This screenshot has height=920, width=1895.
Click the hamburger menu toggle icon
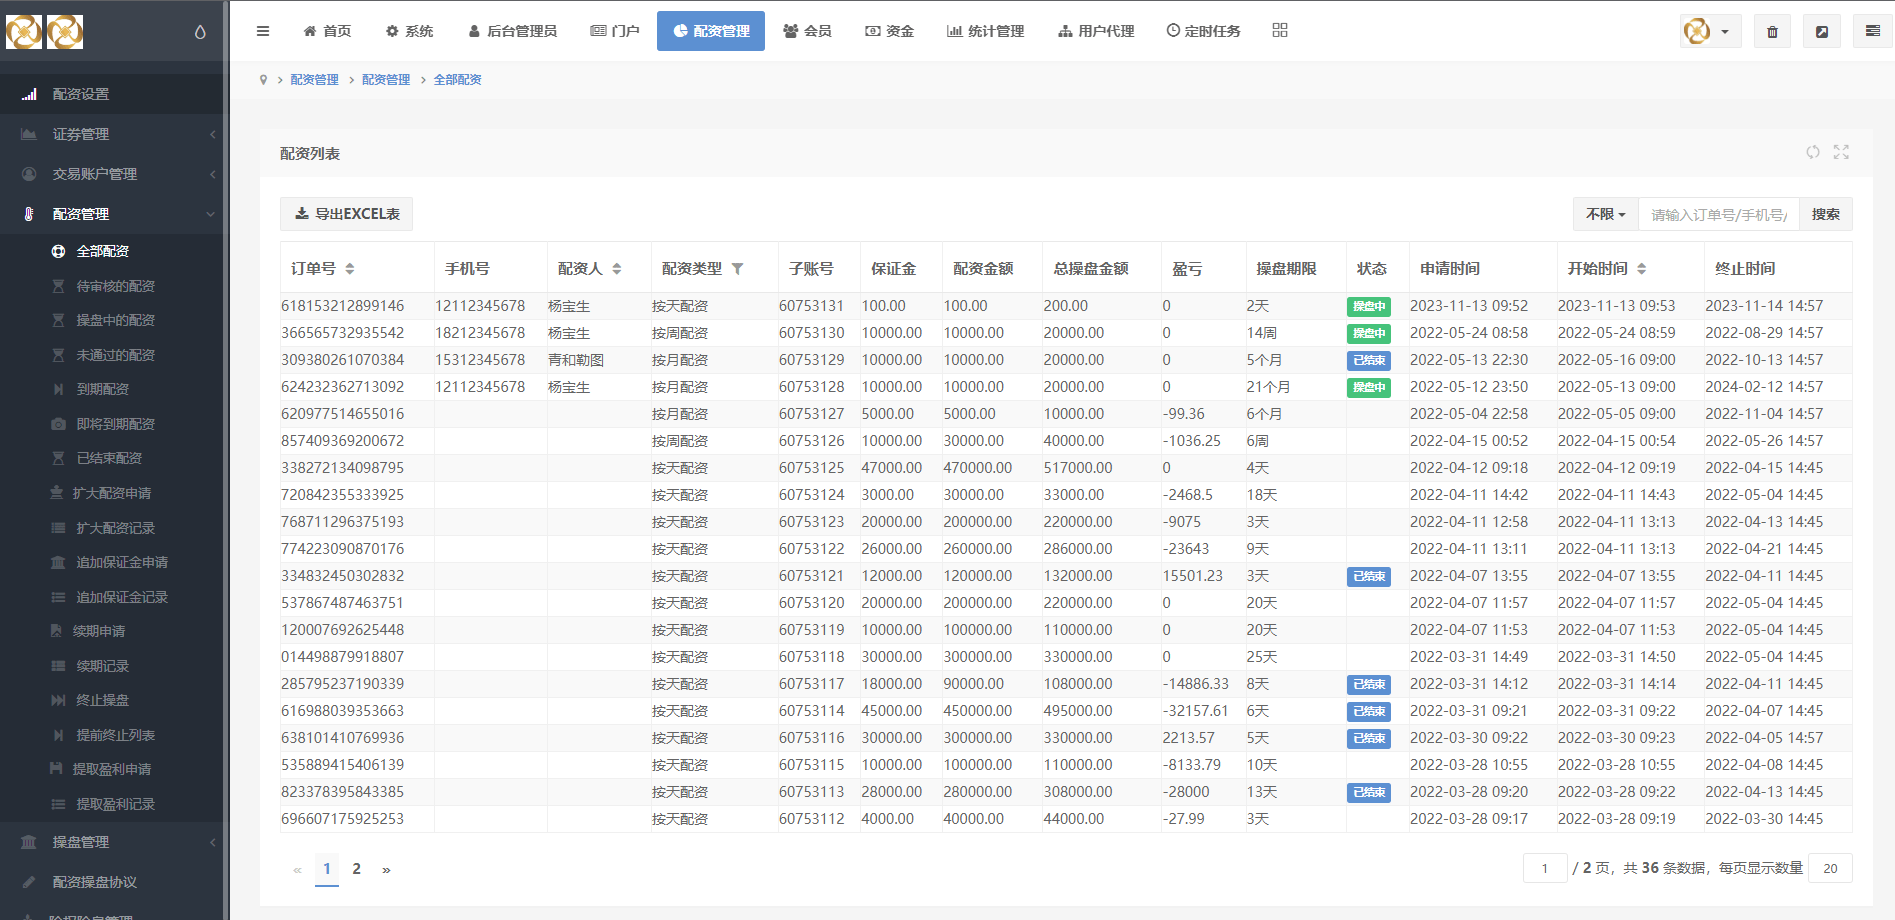(263, 31)
